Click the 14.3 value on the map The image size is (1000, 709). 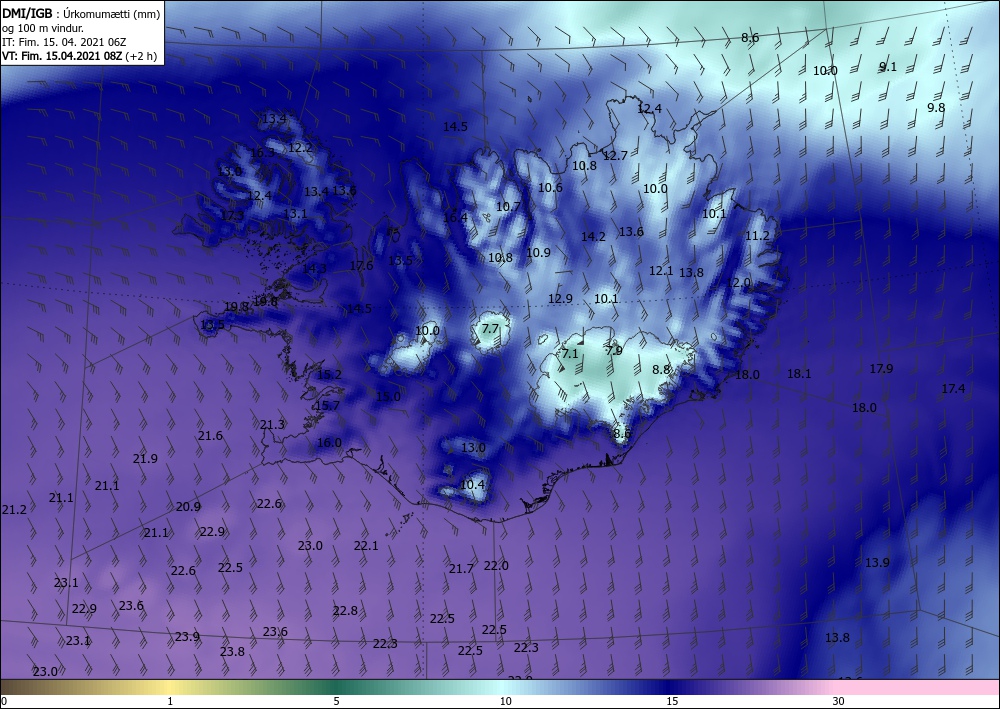(x=314, y=268)
